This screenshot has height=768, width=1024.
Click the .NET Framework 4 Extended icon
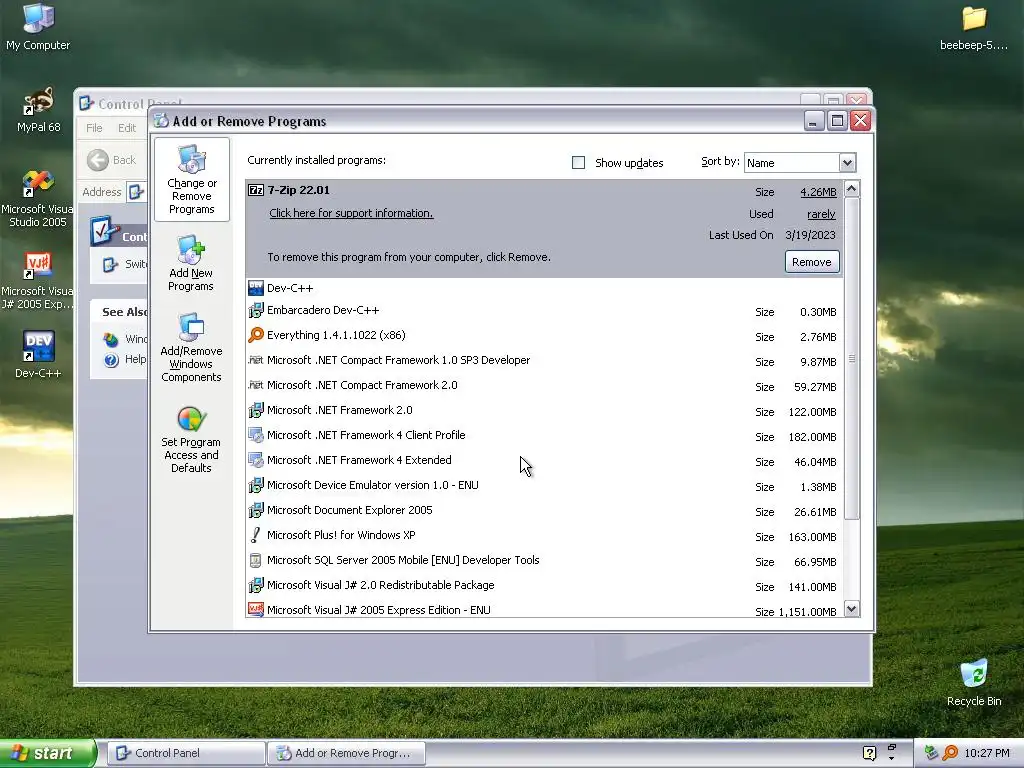tap(256, 460)
